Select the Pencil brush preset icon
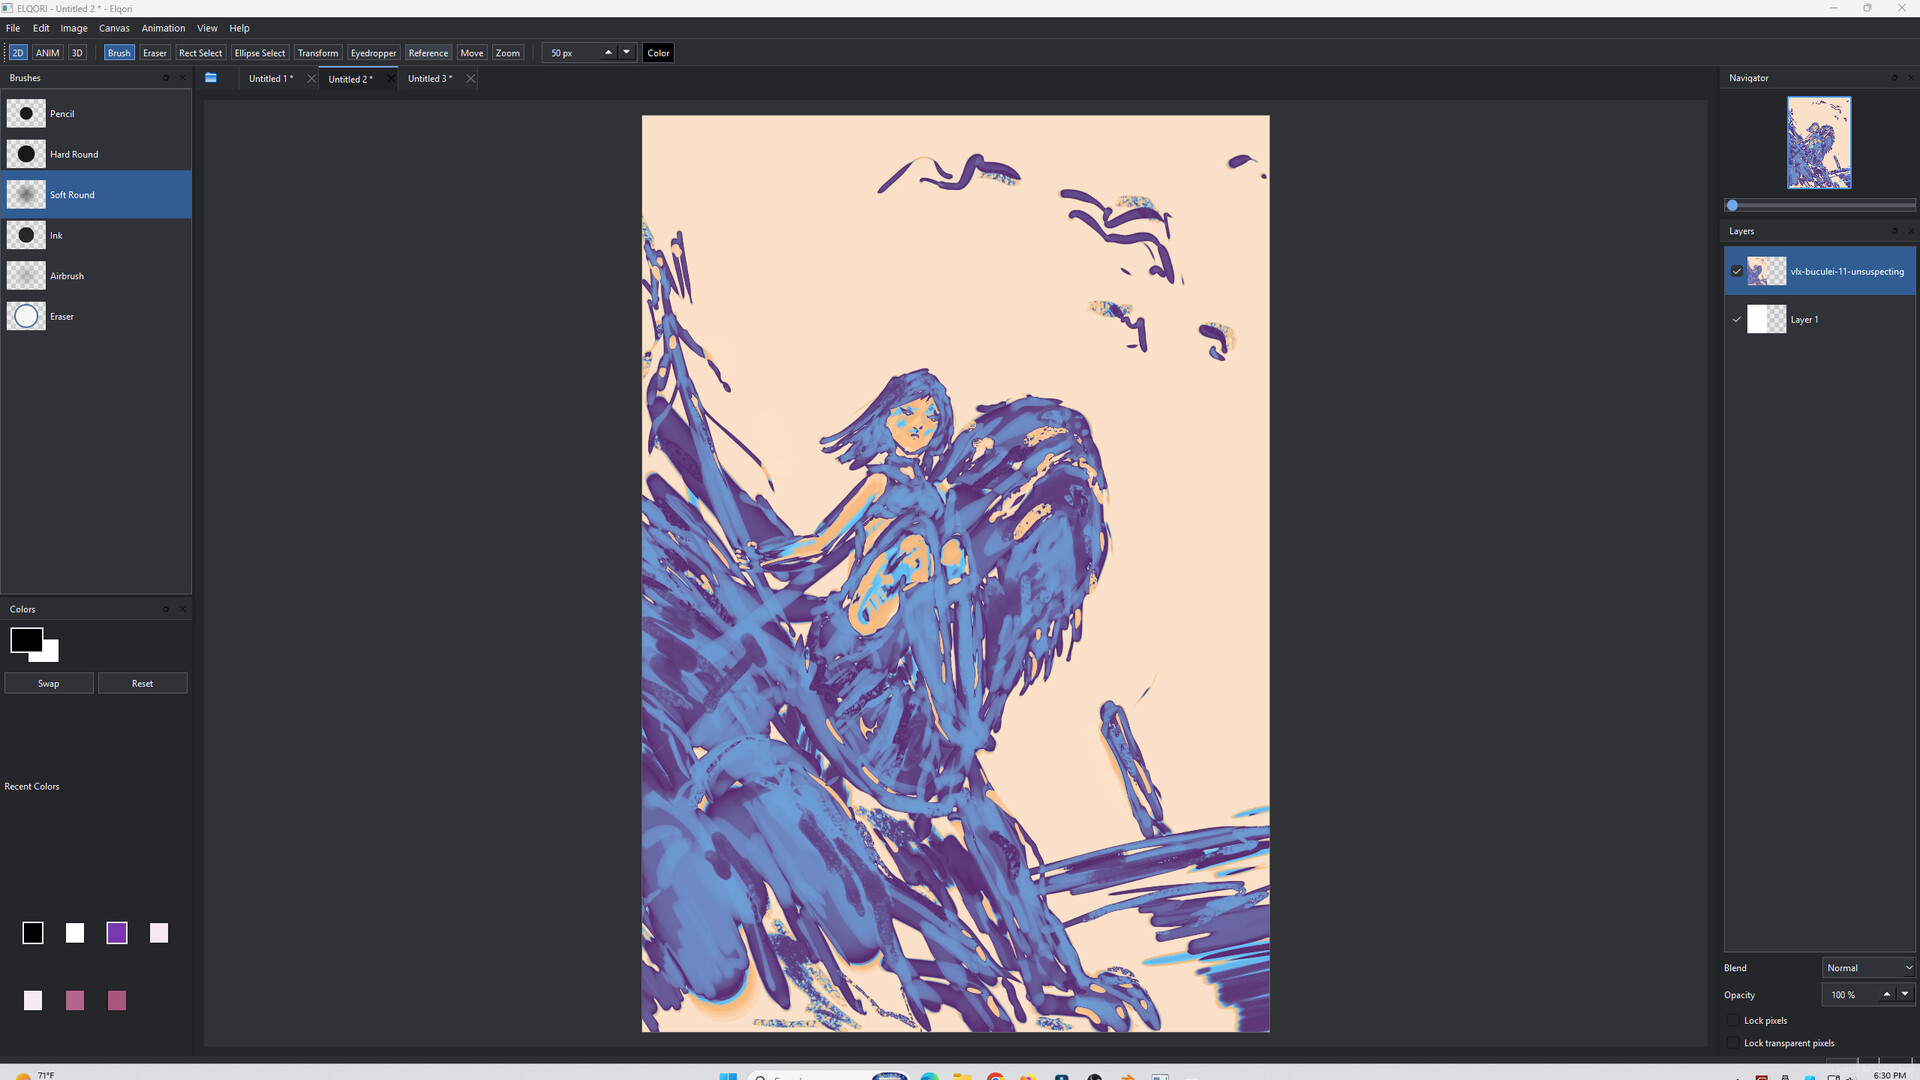Viewport: 1920px width, 1080px height. [x=26, y=113]
